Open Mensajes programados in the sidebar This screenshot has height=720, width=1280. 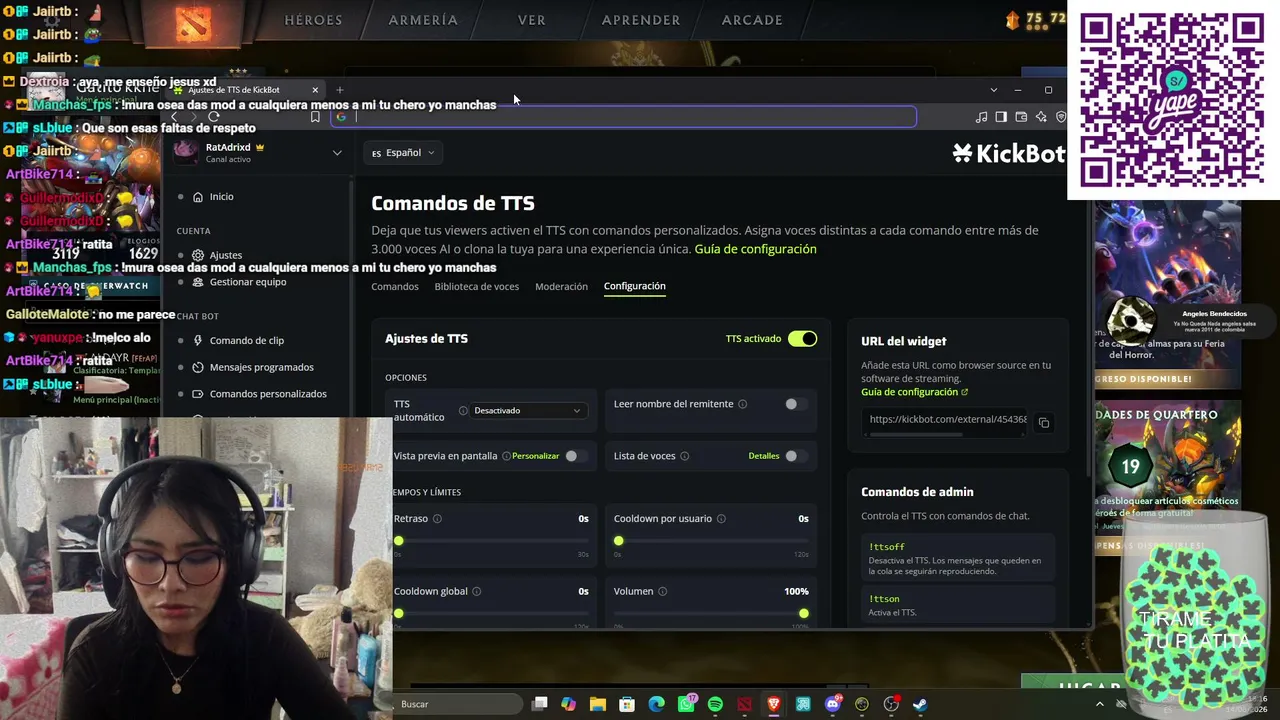(x=262, y=367)
